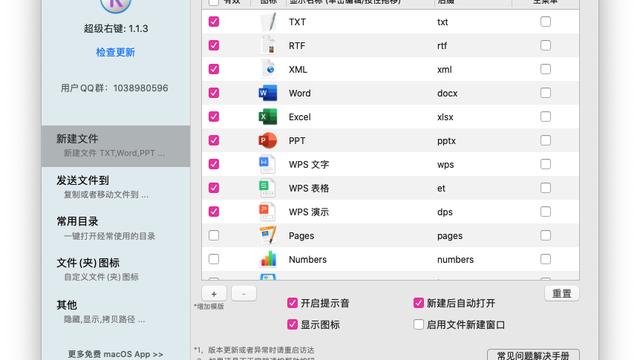Image resolution: width=640 pixels, height=360 pixels.
Task: Click the XML file icon
Action: click(268, 69)
